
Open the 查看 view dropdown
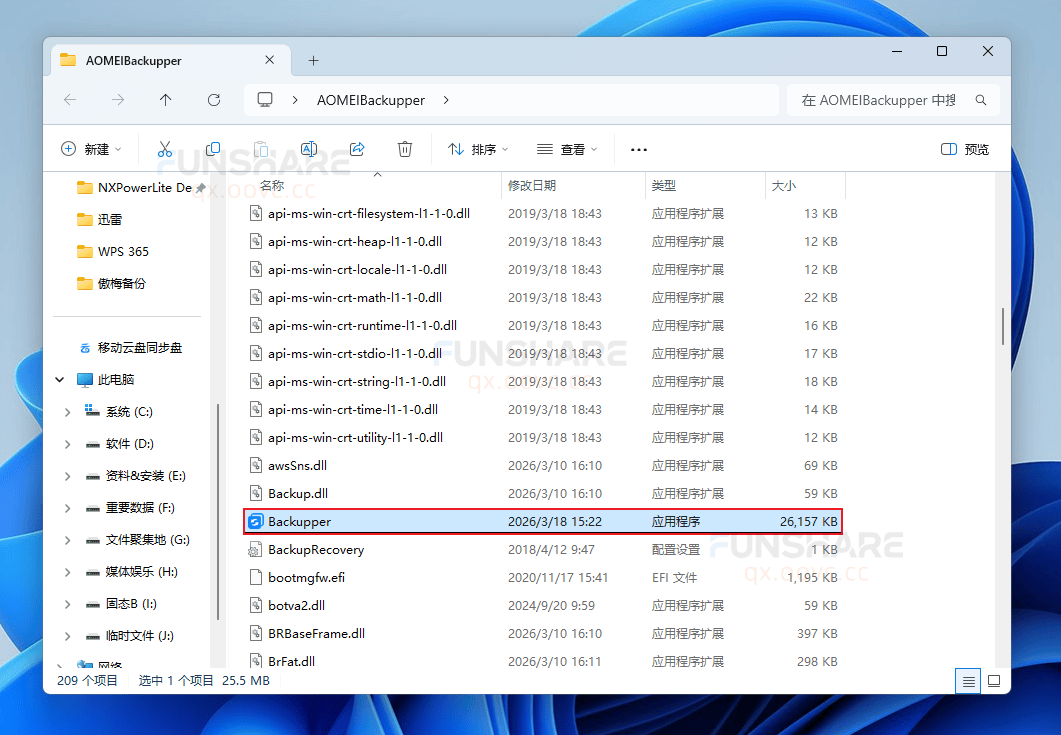tap(567, 149)
